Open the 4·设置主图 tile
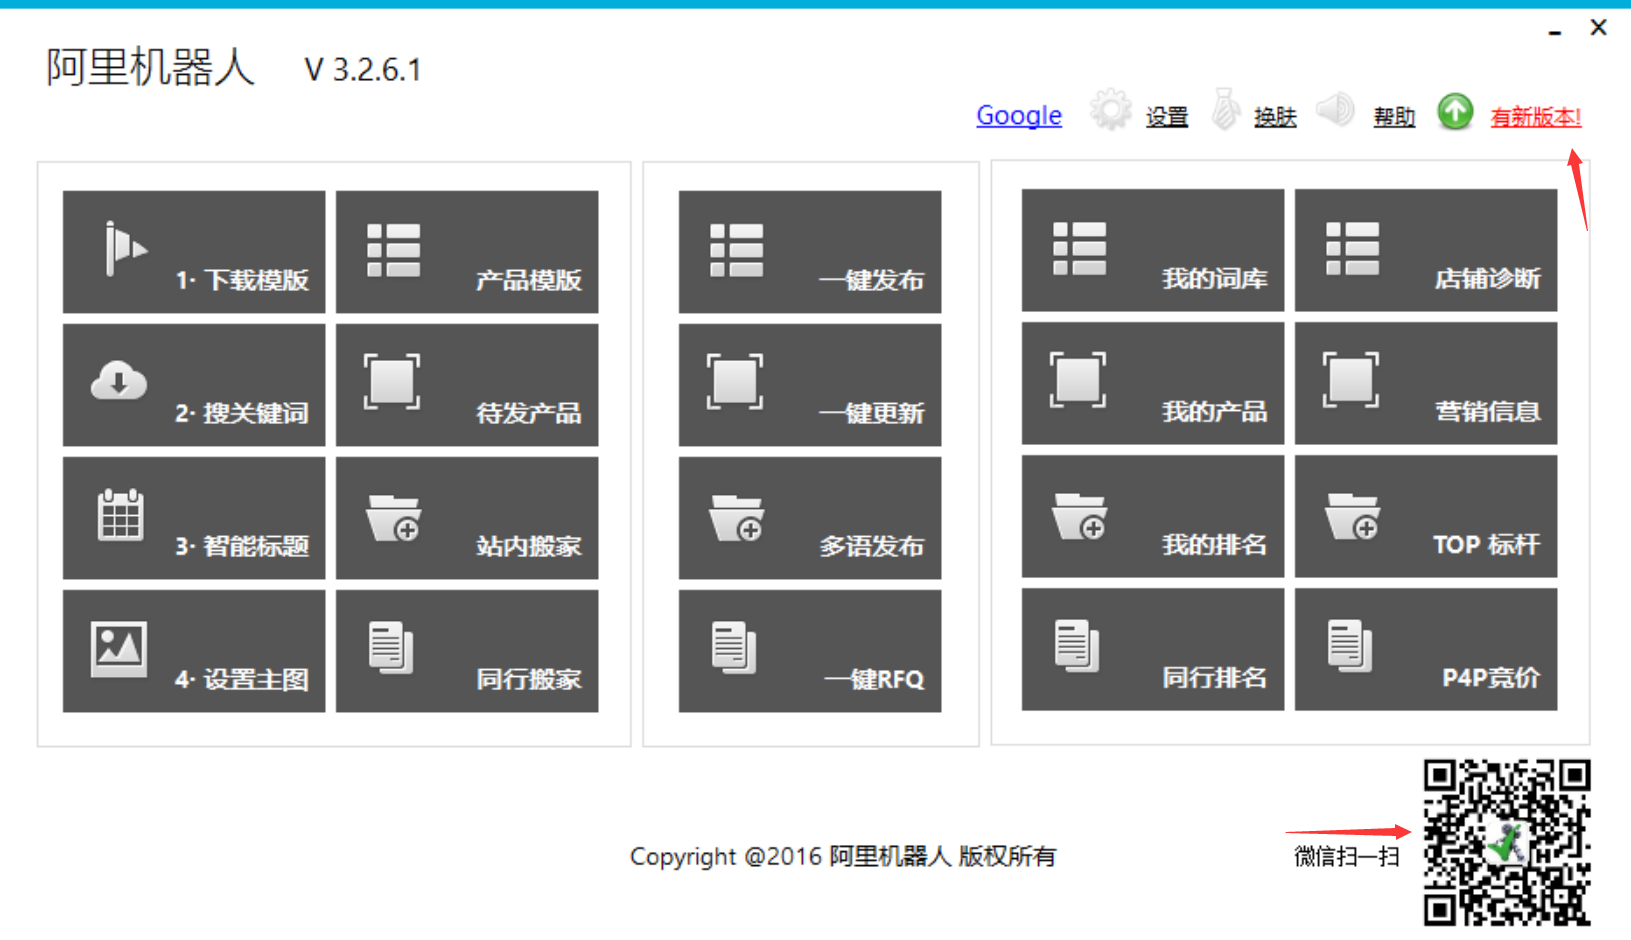The width and height of the screenshot is (1631, 940). click(194, 651)
